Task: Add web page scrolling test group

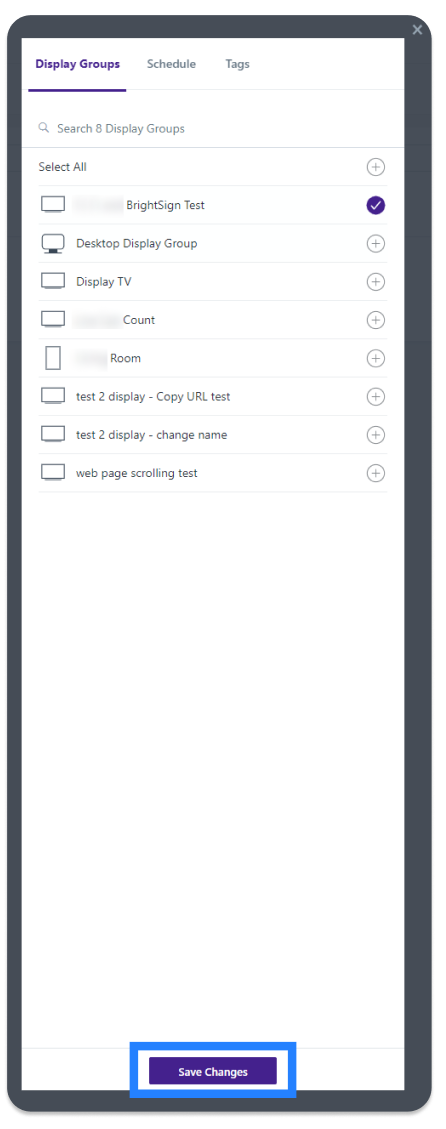Action: [375, 473]
